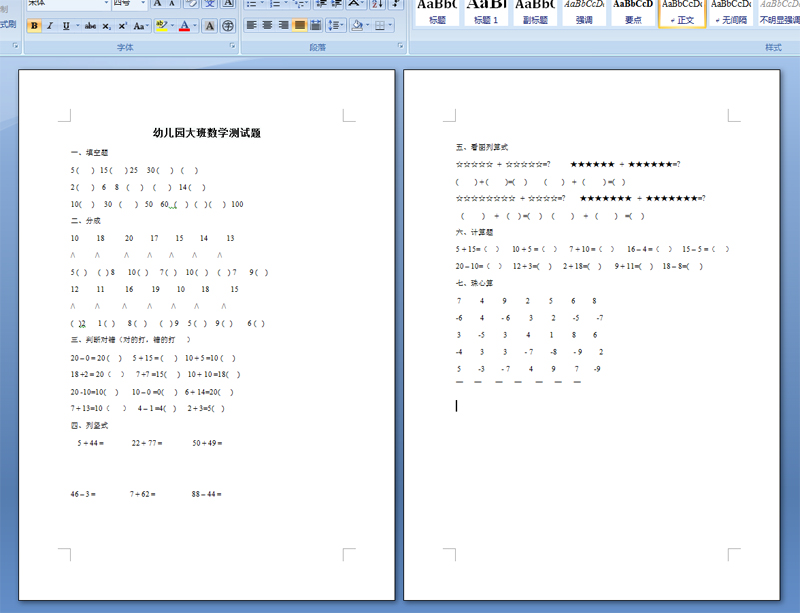This screenshot has width=800, height=613.
Task: Open the clipboard group dialog launcher
Action: (15, 46)
